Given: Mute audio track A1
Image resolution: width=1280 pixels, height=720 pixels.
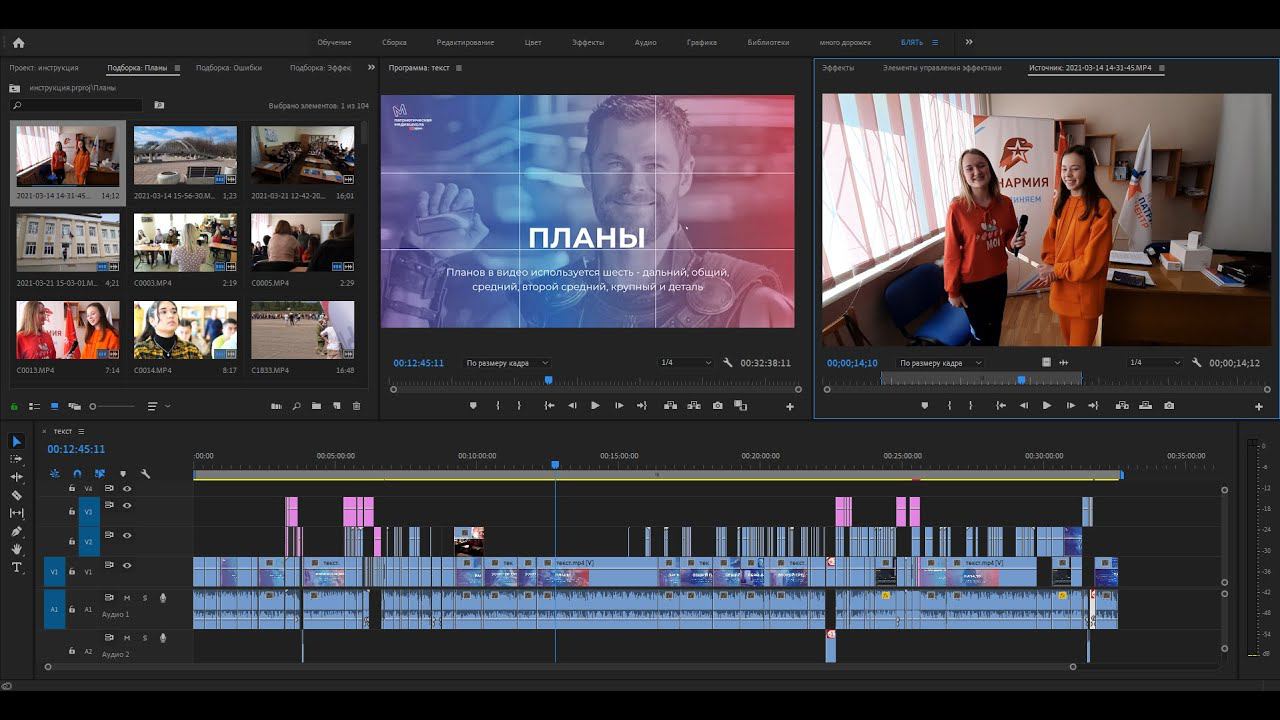Looking at the screenshot, I should click(127, 598).
